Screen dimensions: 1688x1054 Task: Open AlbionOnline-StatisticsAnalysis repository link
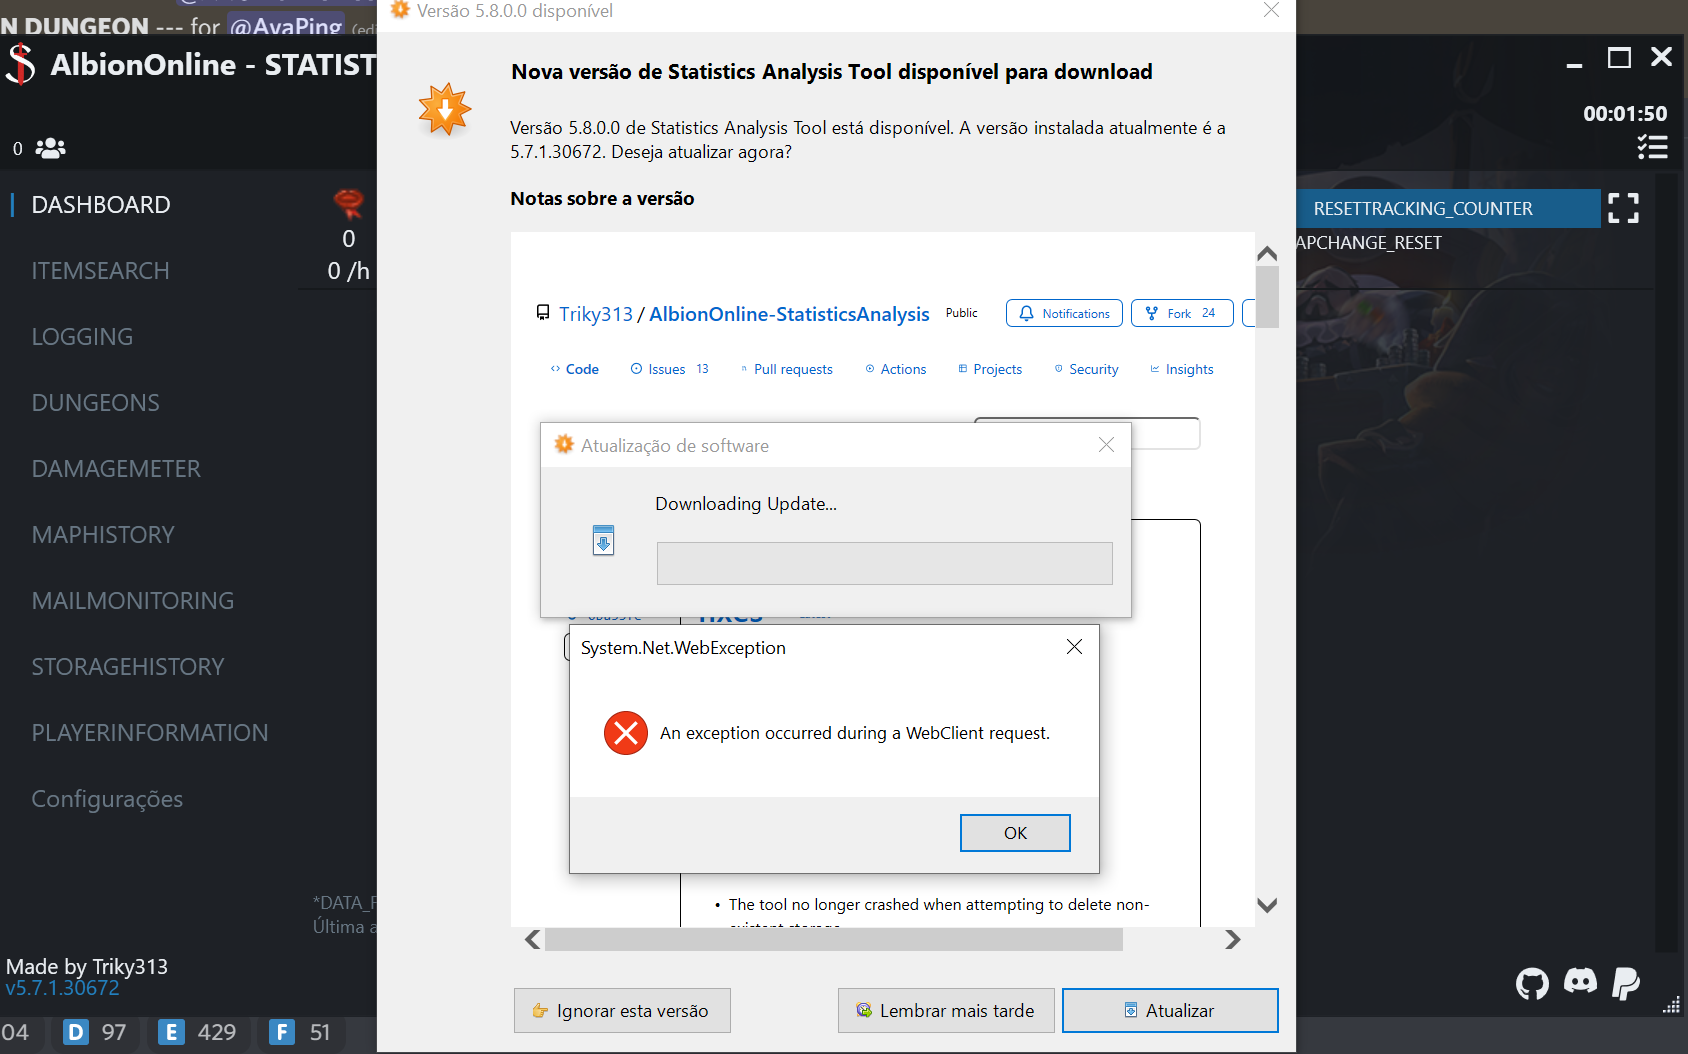point(789,314)
